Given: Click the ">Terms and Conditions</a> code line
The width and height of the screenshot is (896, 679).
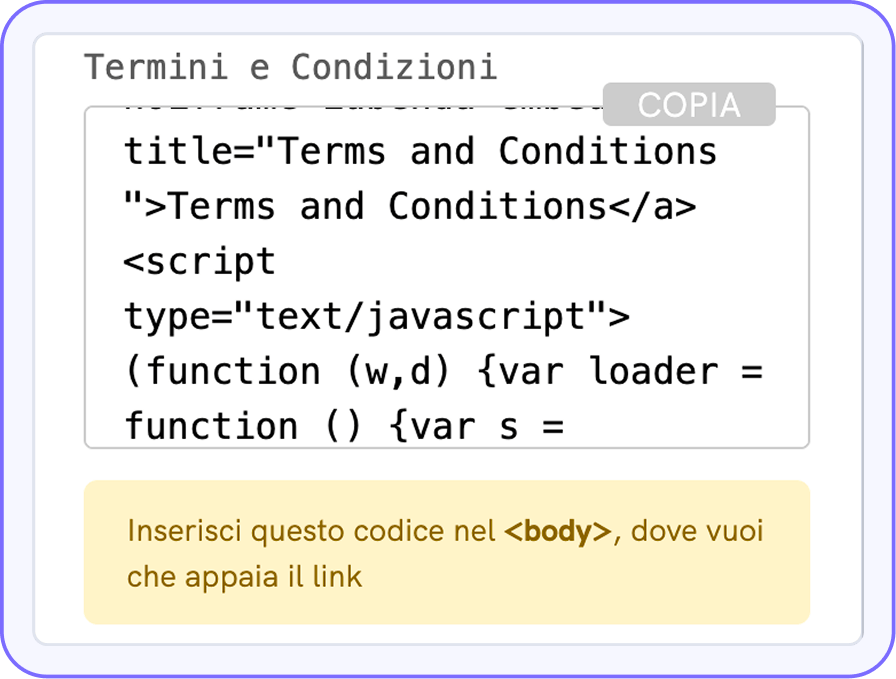Looking at the screenshot, I should (x=410, y=207).
